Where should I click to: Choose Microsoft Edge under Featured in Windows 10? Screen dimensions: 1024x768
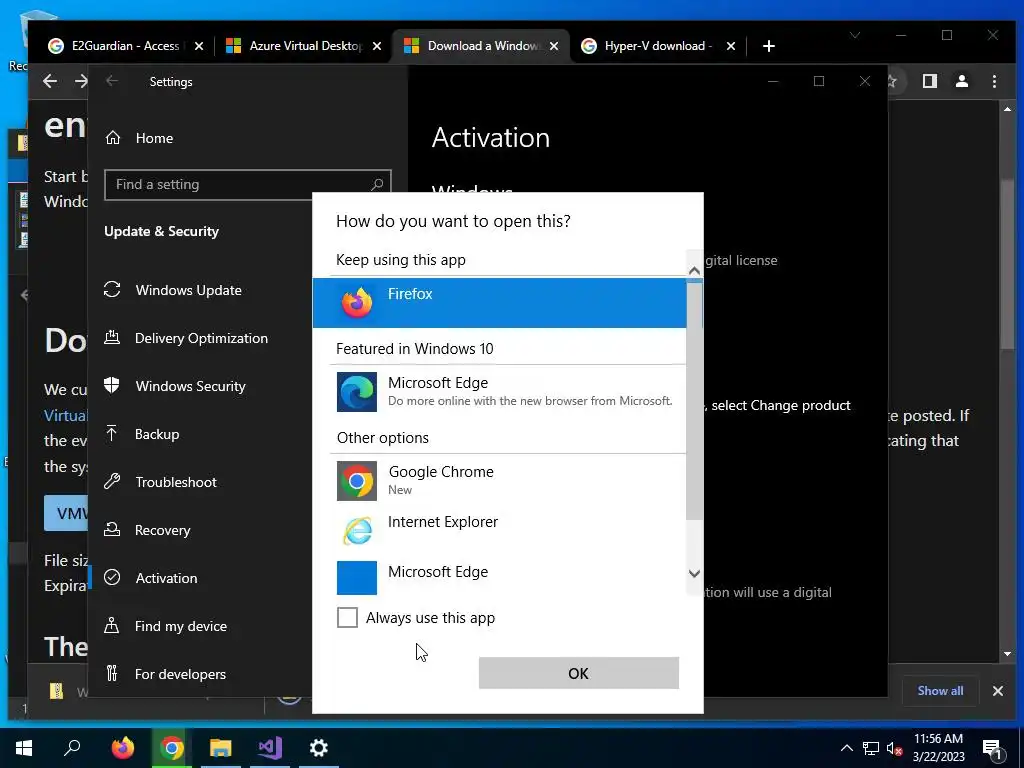pos(508,392)
